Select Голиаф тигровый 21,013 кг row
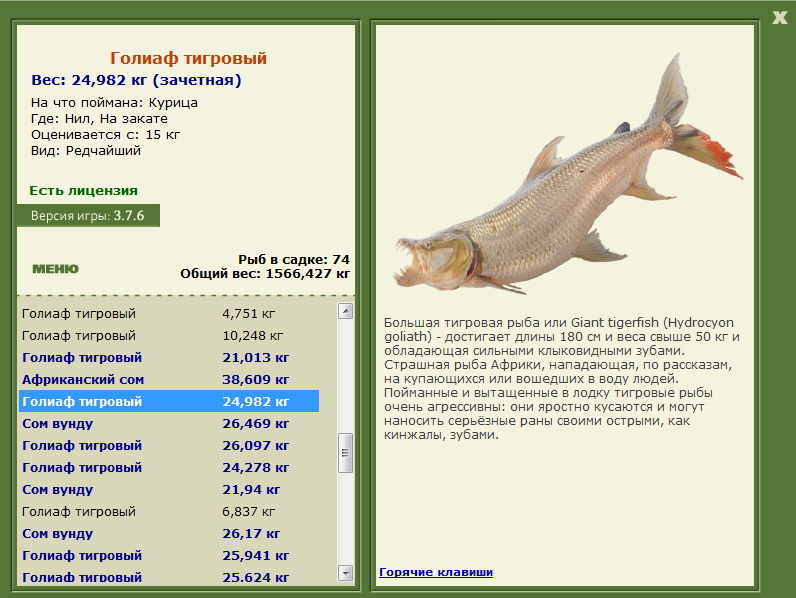The image size is (796, 598). tap(169, 357)
